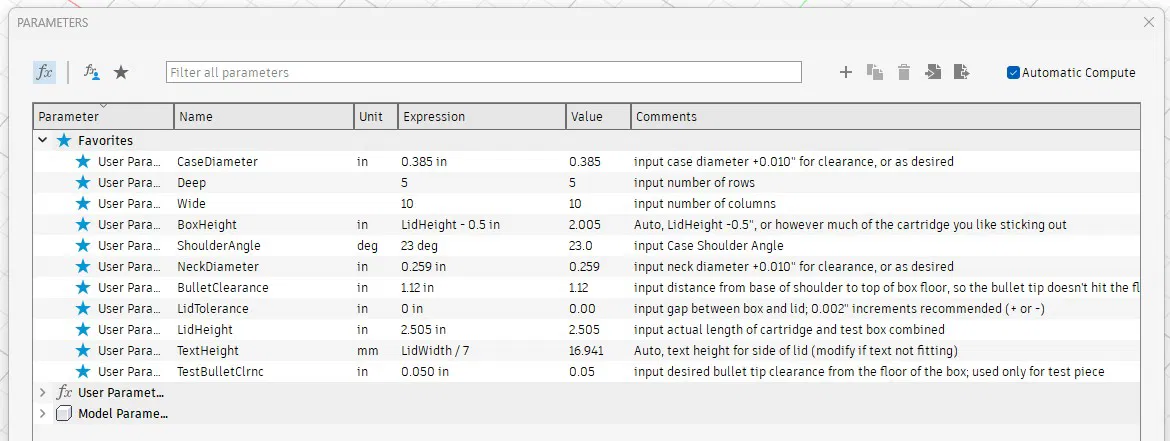Click the mm unit of TextHeight
Viewport: 1170px width, 441px height.
pyautogui.click(x=369, y=350)
